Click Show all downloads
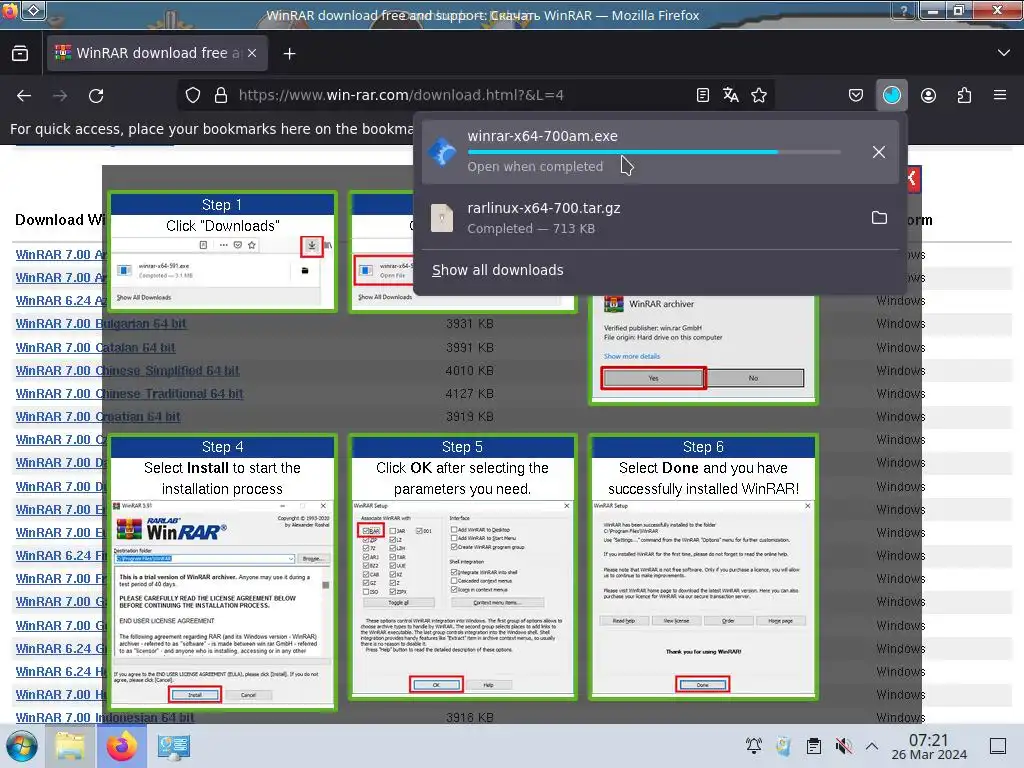Viewport: 1024px width, 768px height. tap(498, 270)
